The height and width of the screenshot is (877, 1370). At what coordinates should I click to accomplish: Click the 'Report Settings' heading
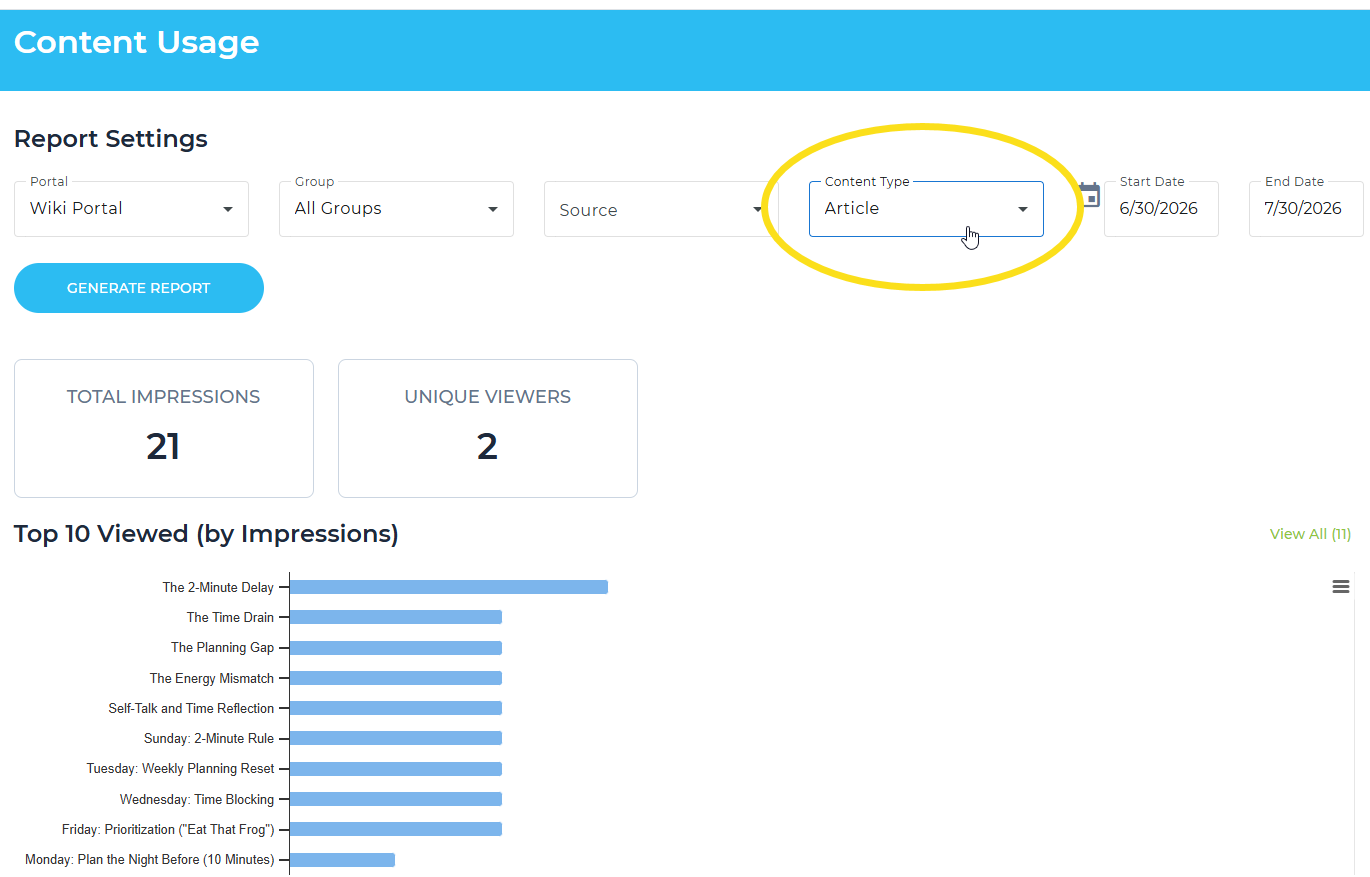(x=111, y=139)
